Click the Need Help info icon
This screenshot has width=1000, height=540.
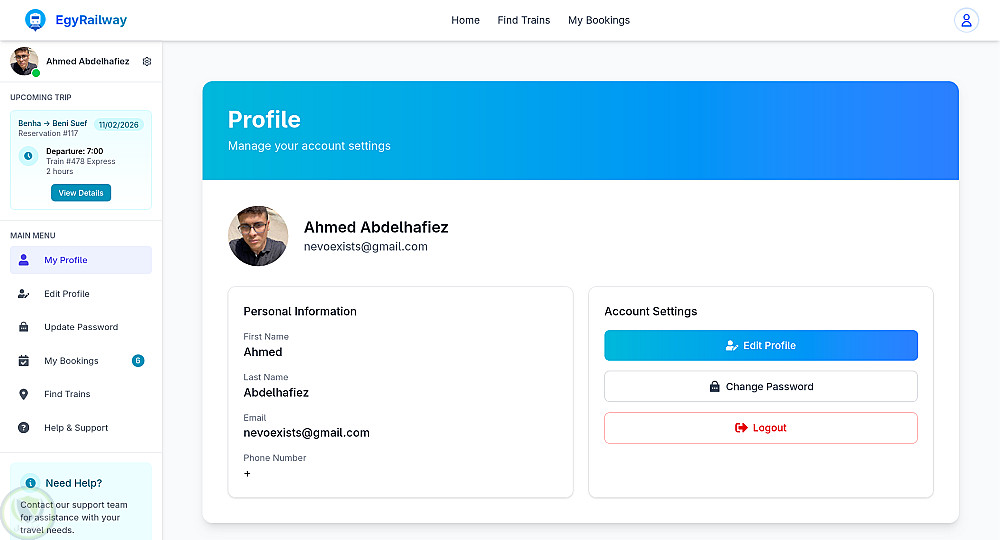coord(31,483)
